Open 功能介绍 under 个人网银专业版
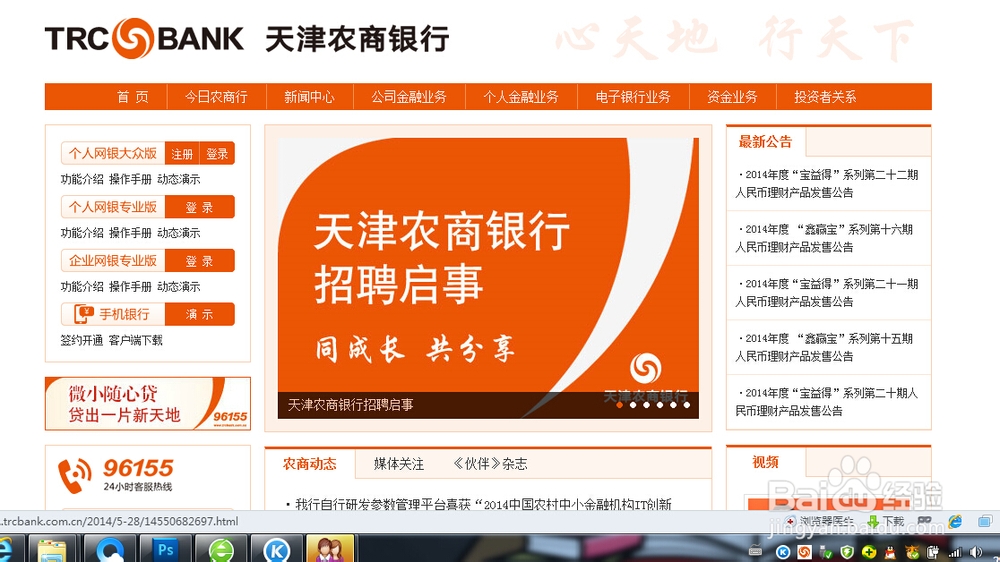This screenshot has height=562, width=1000. click(82, 233)
